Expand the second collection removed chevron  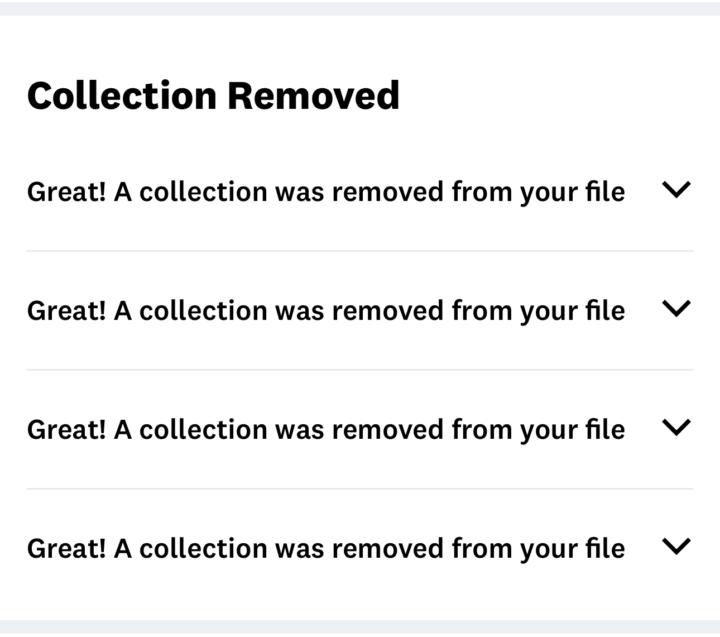[677, 309]
